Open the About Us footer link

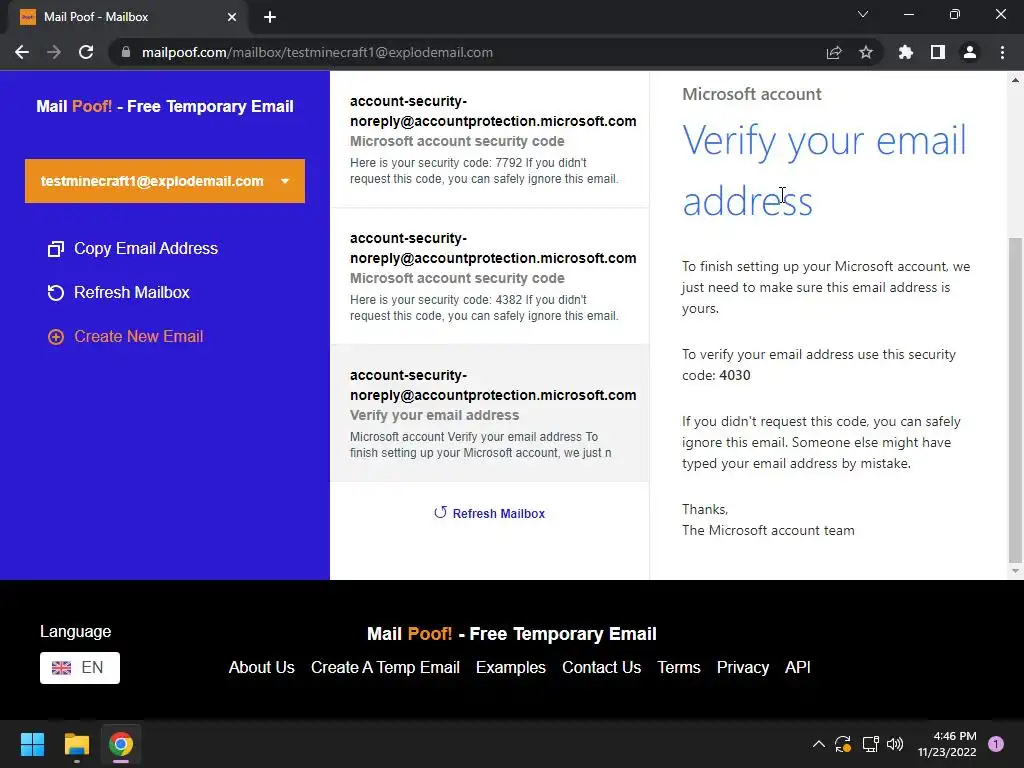click(261, 667)
